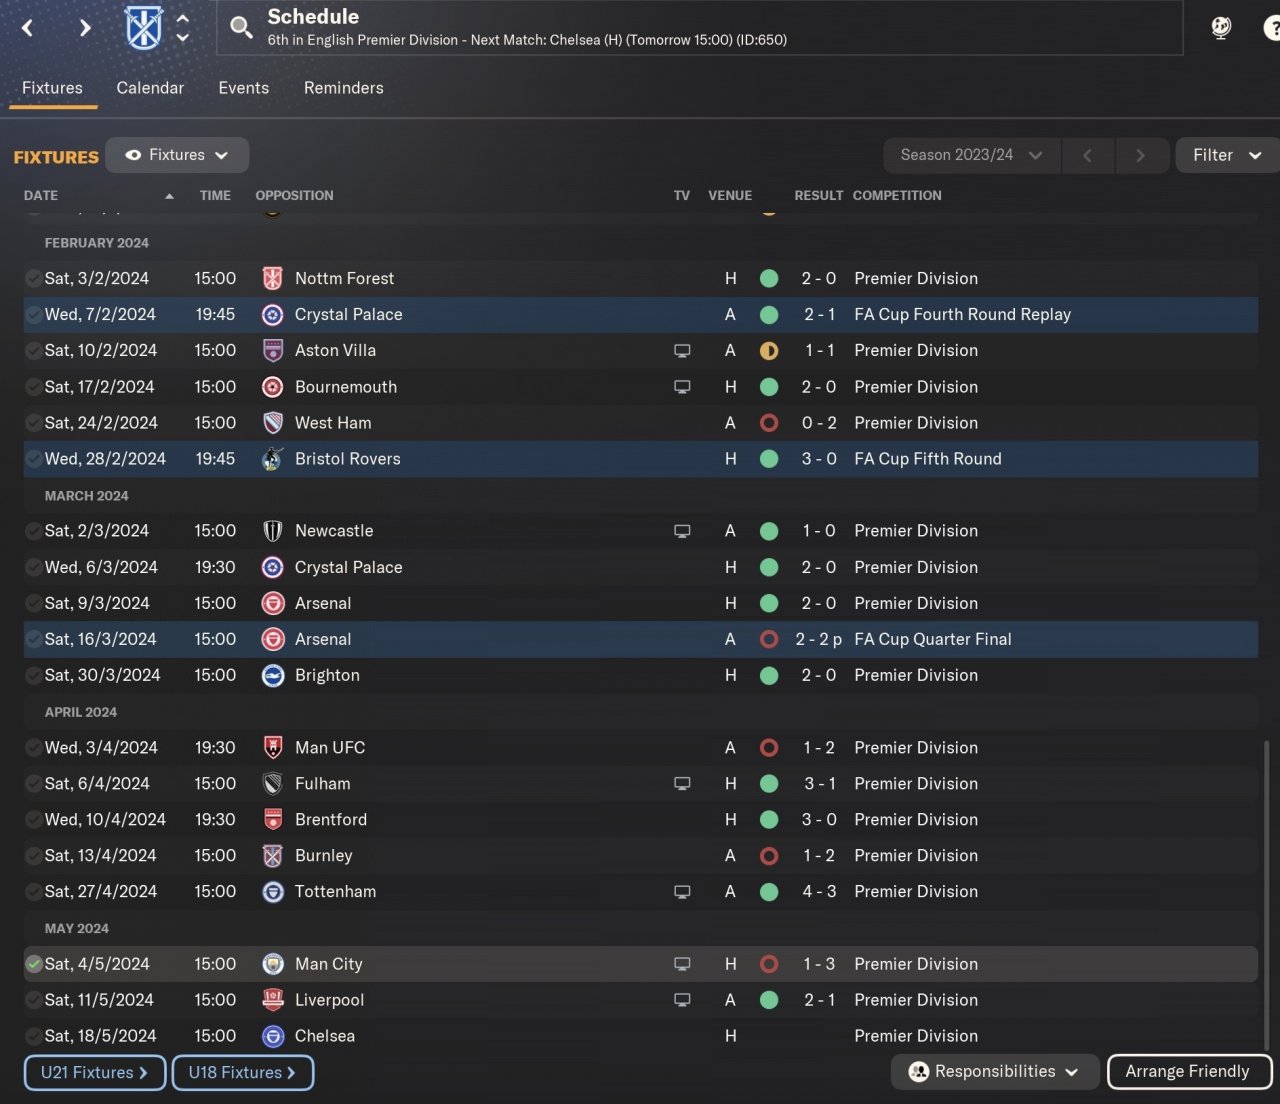
Task: Open the Fixtures view dropdown
Action: pyautogui.click(x=177, y=155)
